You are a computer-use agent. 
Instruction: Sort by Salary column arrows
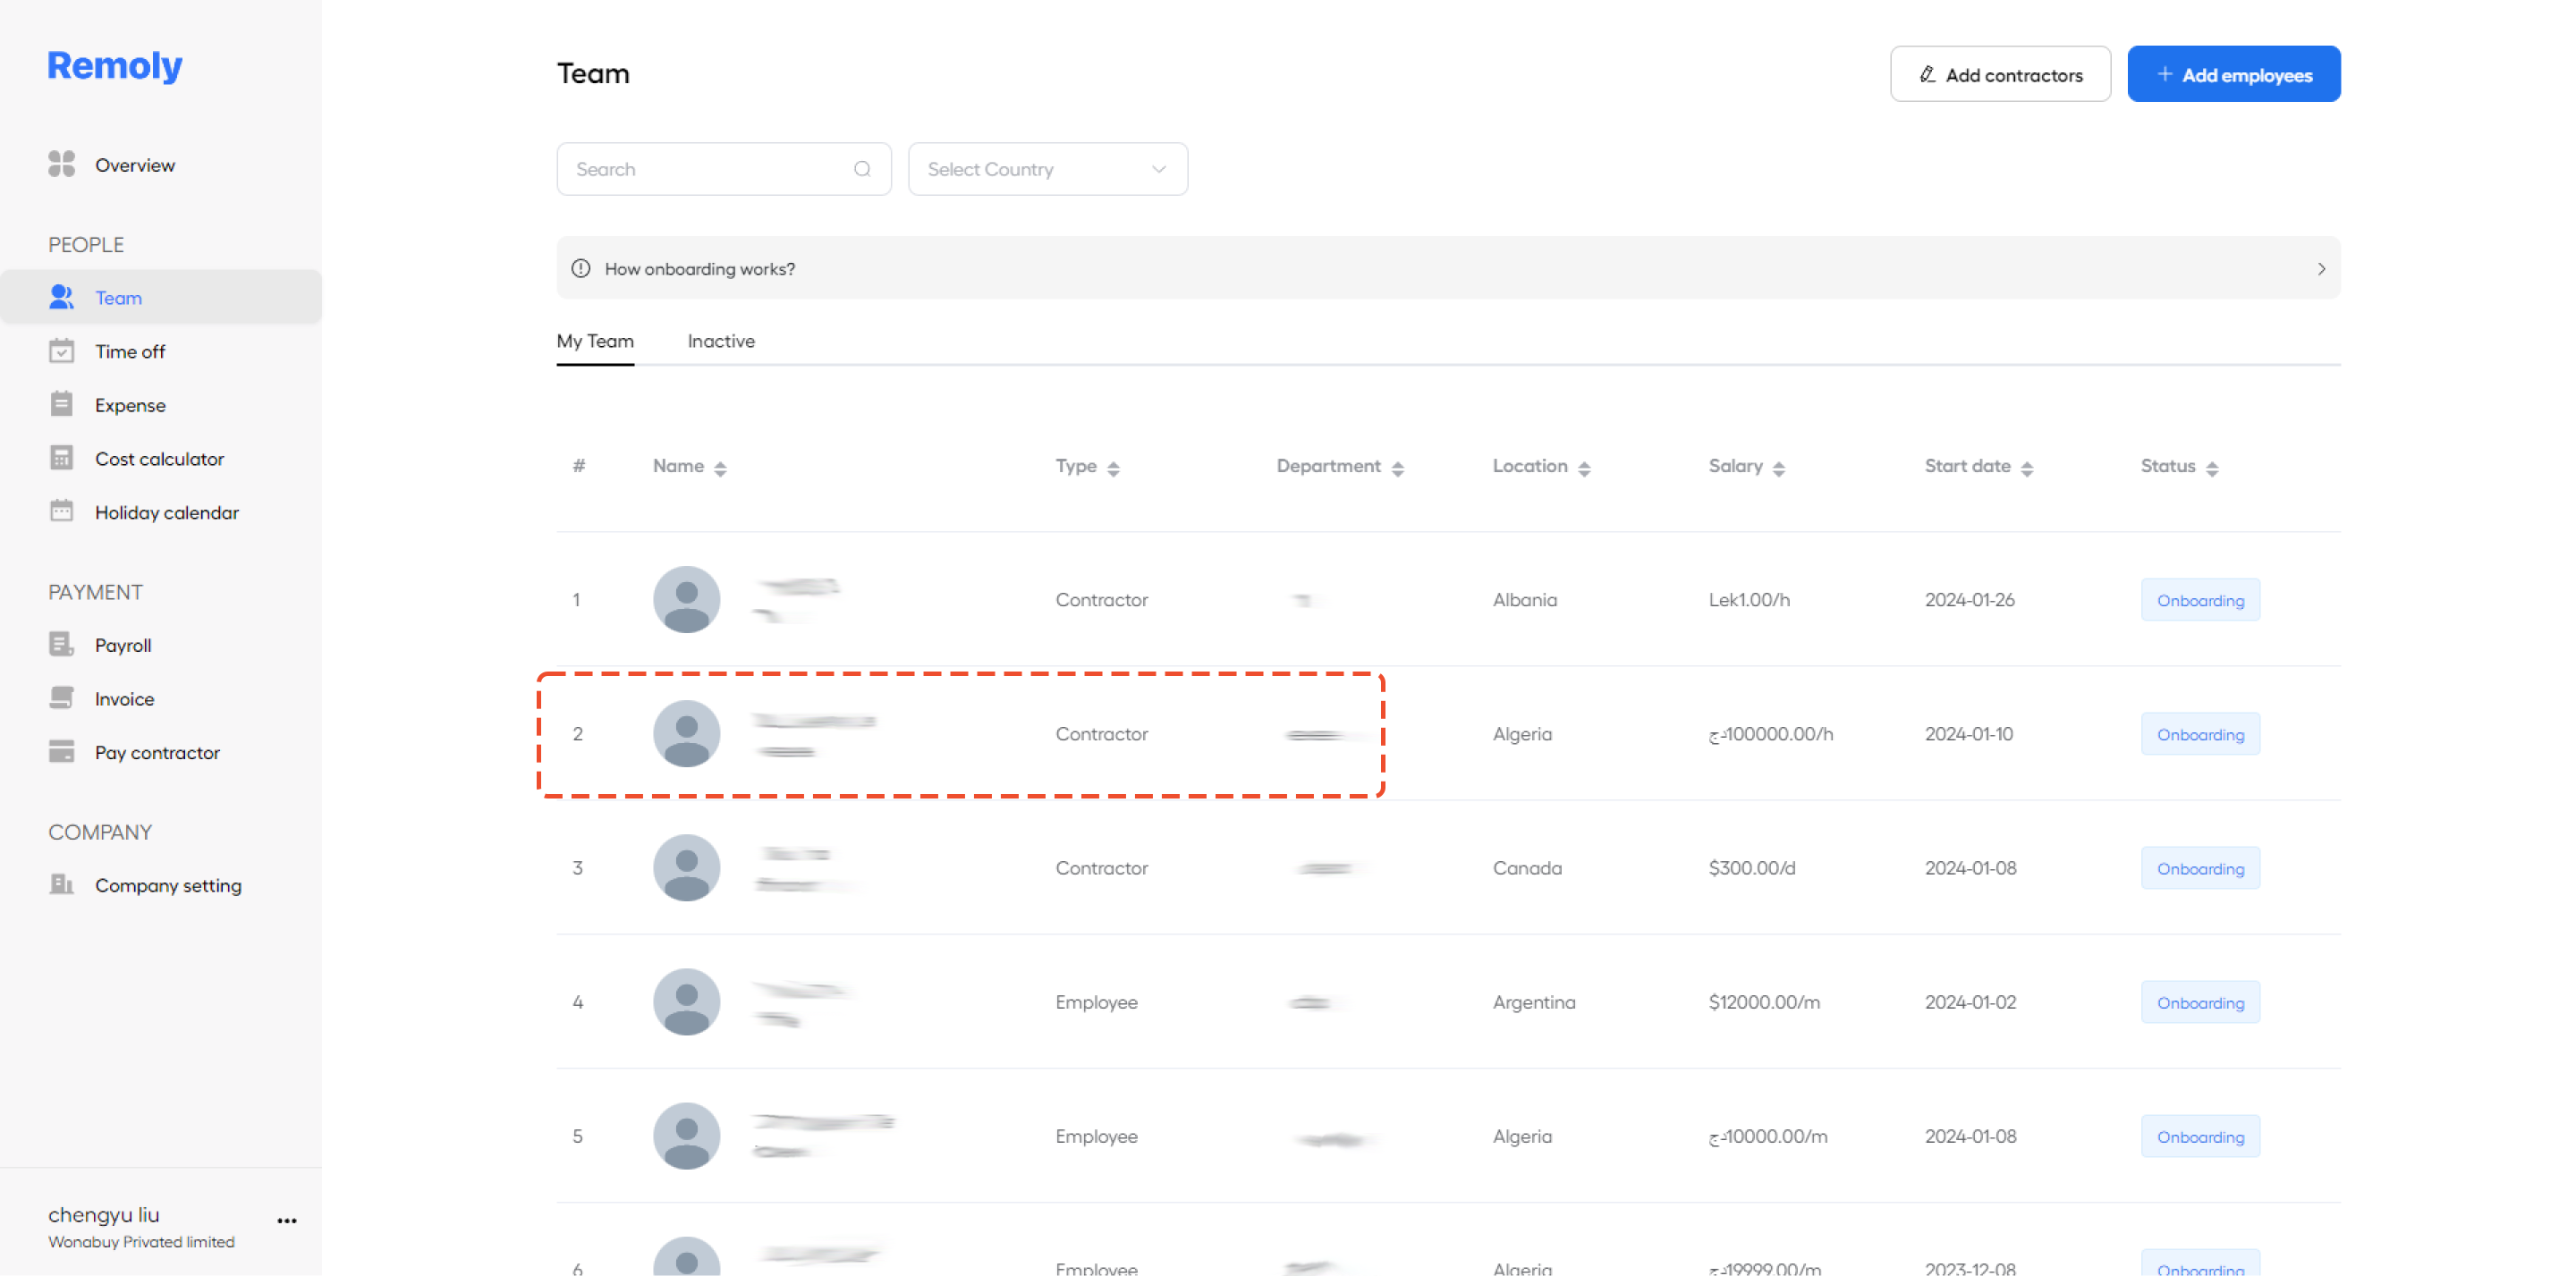pyautogui.click(x=1778, y=468)
